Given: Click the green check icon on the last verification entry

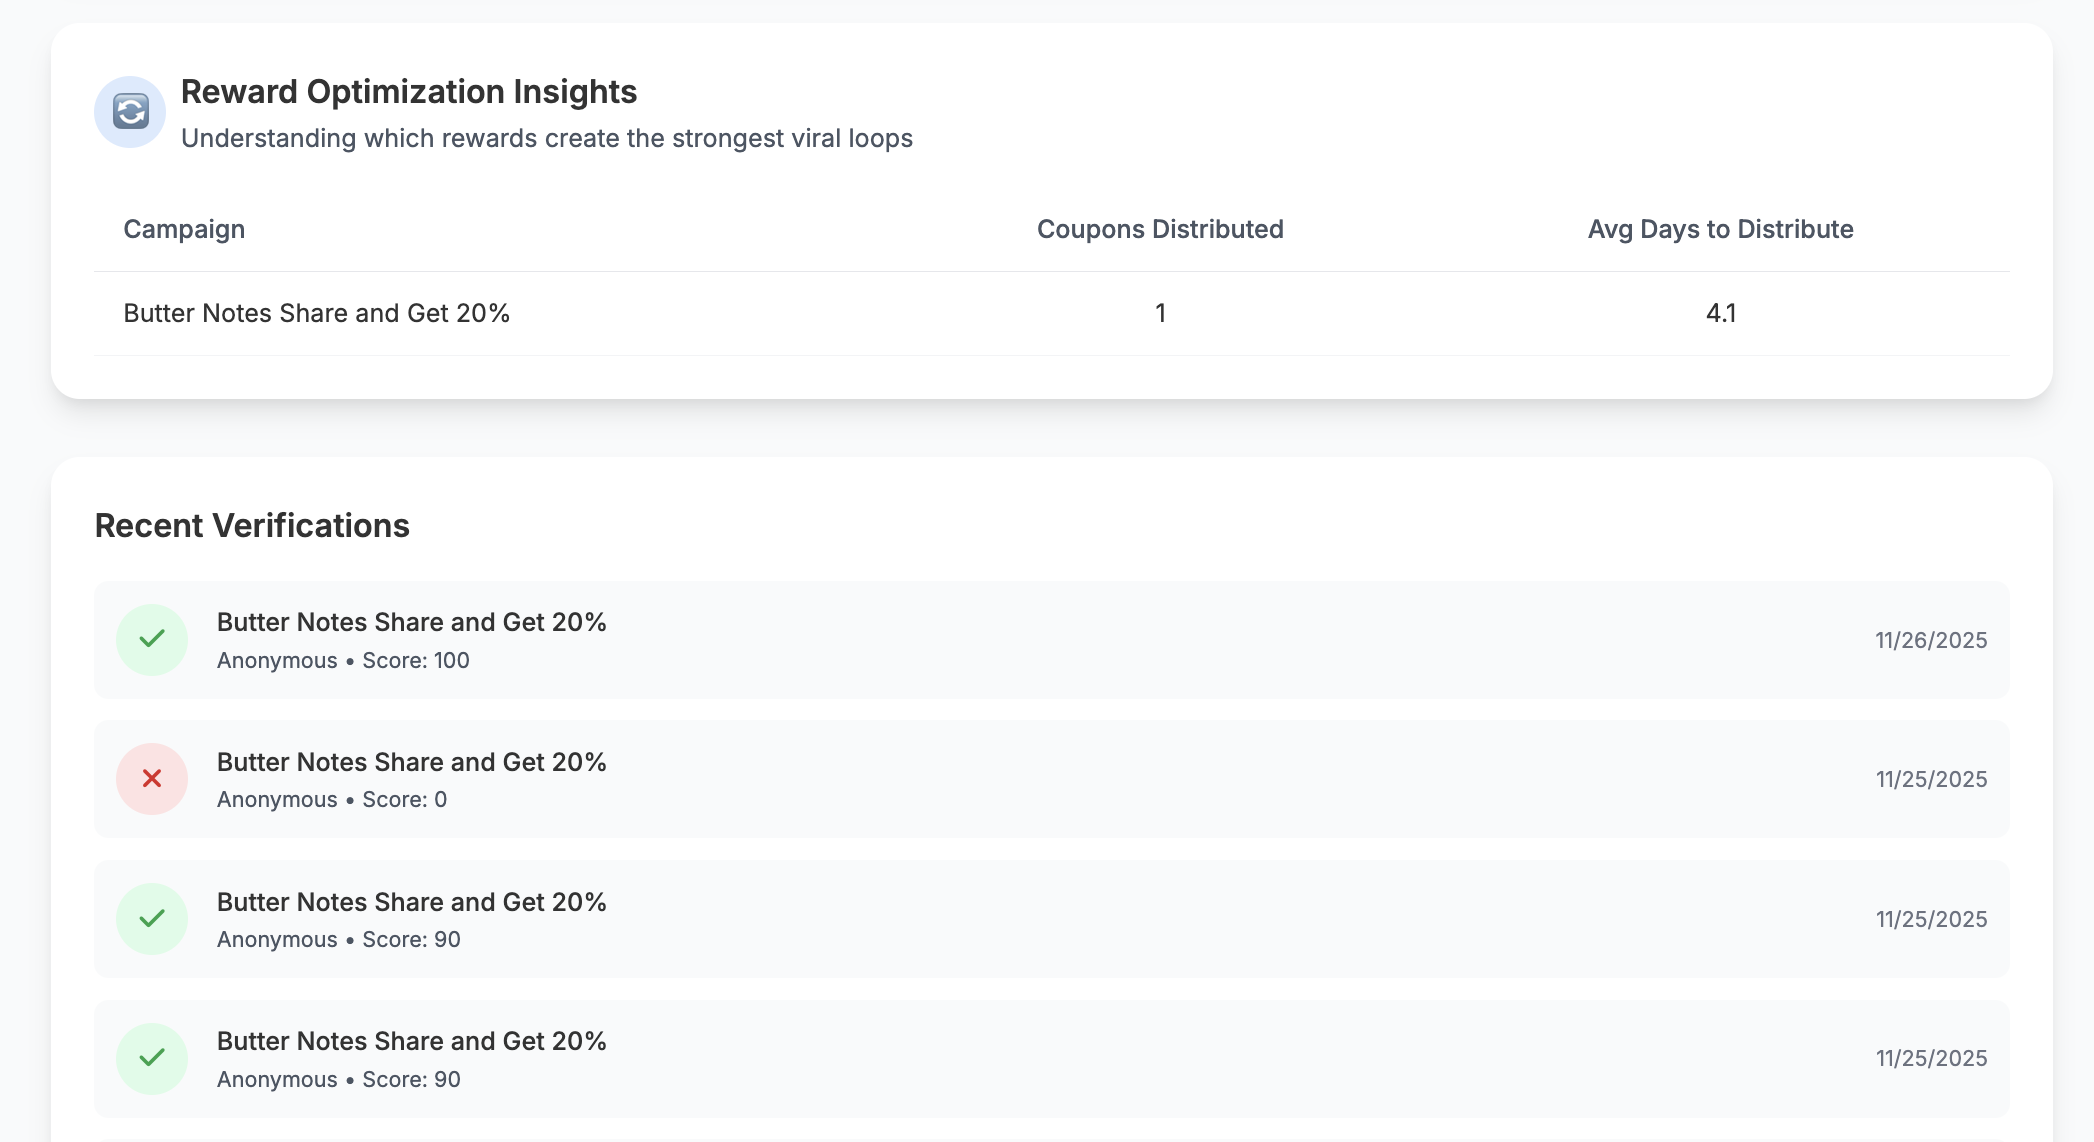Looking at the screenshot, I should click(x=151, y=1058).
